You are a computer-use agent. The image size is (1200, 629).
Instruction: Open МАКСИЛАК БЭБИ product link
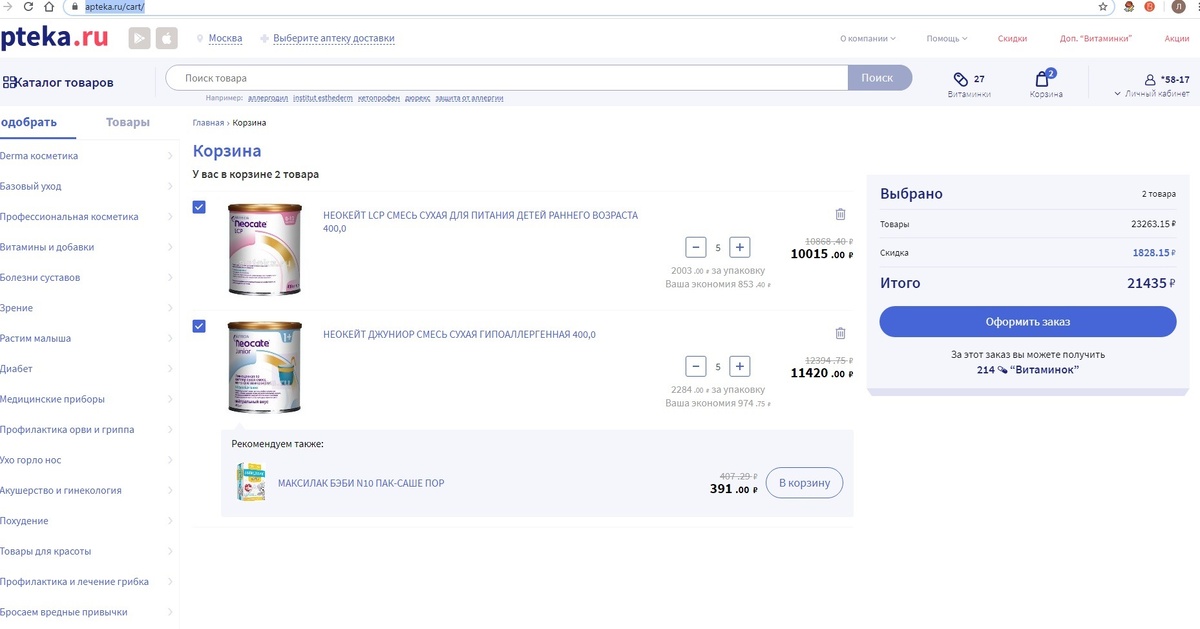point(361,483)
